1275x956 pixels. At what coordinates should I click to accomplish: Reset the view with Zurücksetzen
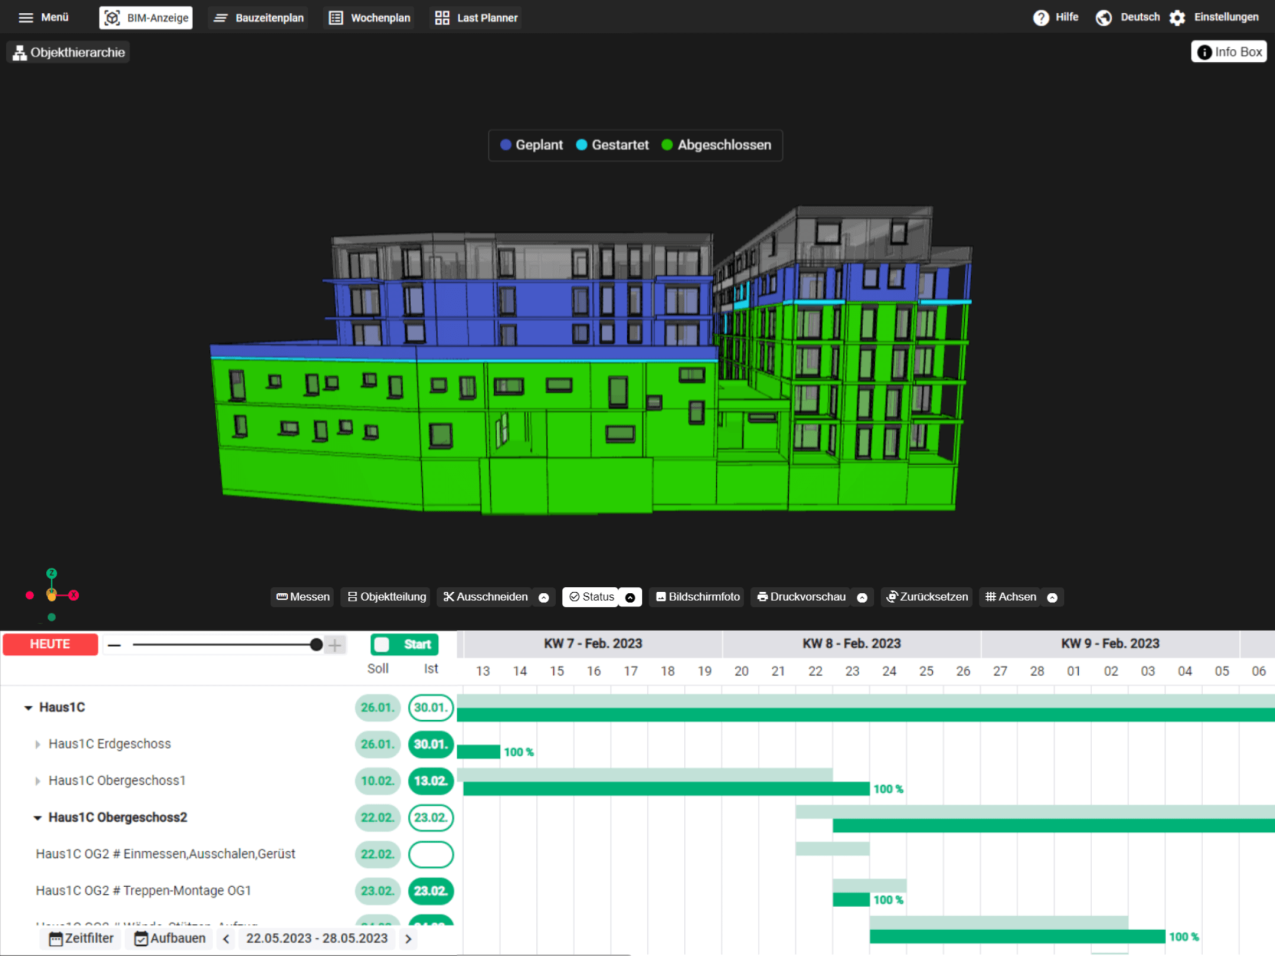coord(927,597)
